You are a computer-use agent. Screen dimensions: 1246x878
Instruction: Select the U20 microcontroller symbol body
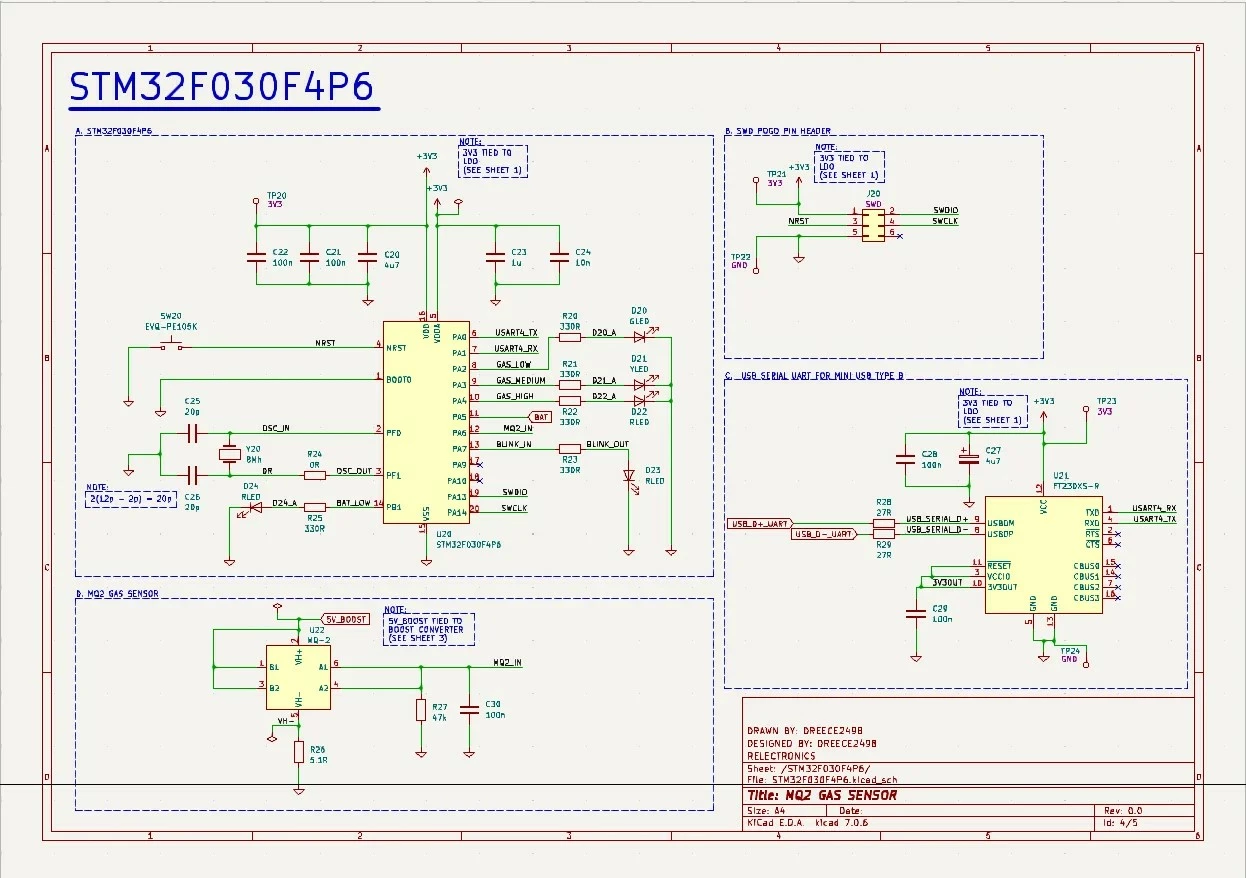click(x=426, y=423)
